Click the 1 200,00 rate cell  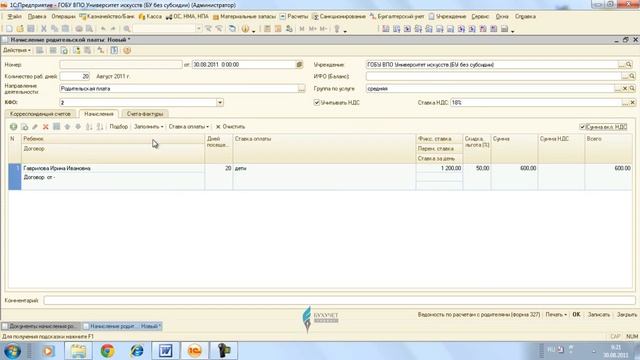[439, 168]
